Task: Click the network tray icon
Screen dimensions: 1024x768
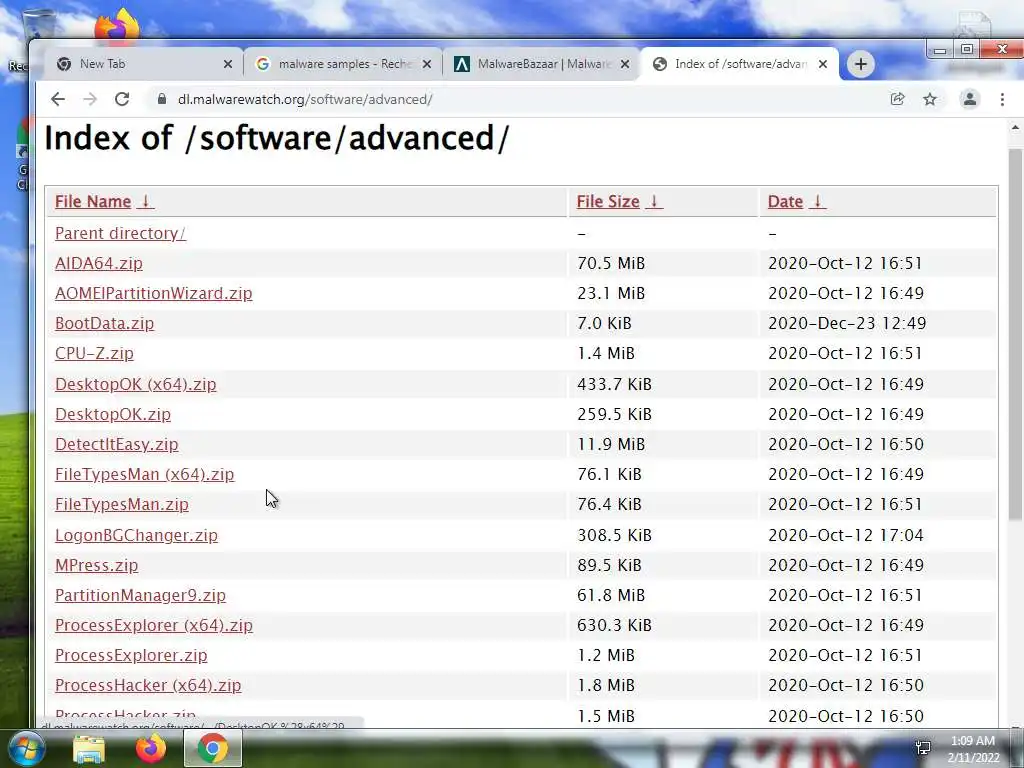Action: tap(923, 748)
